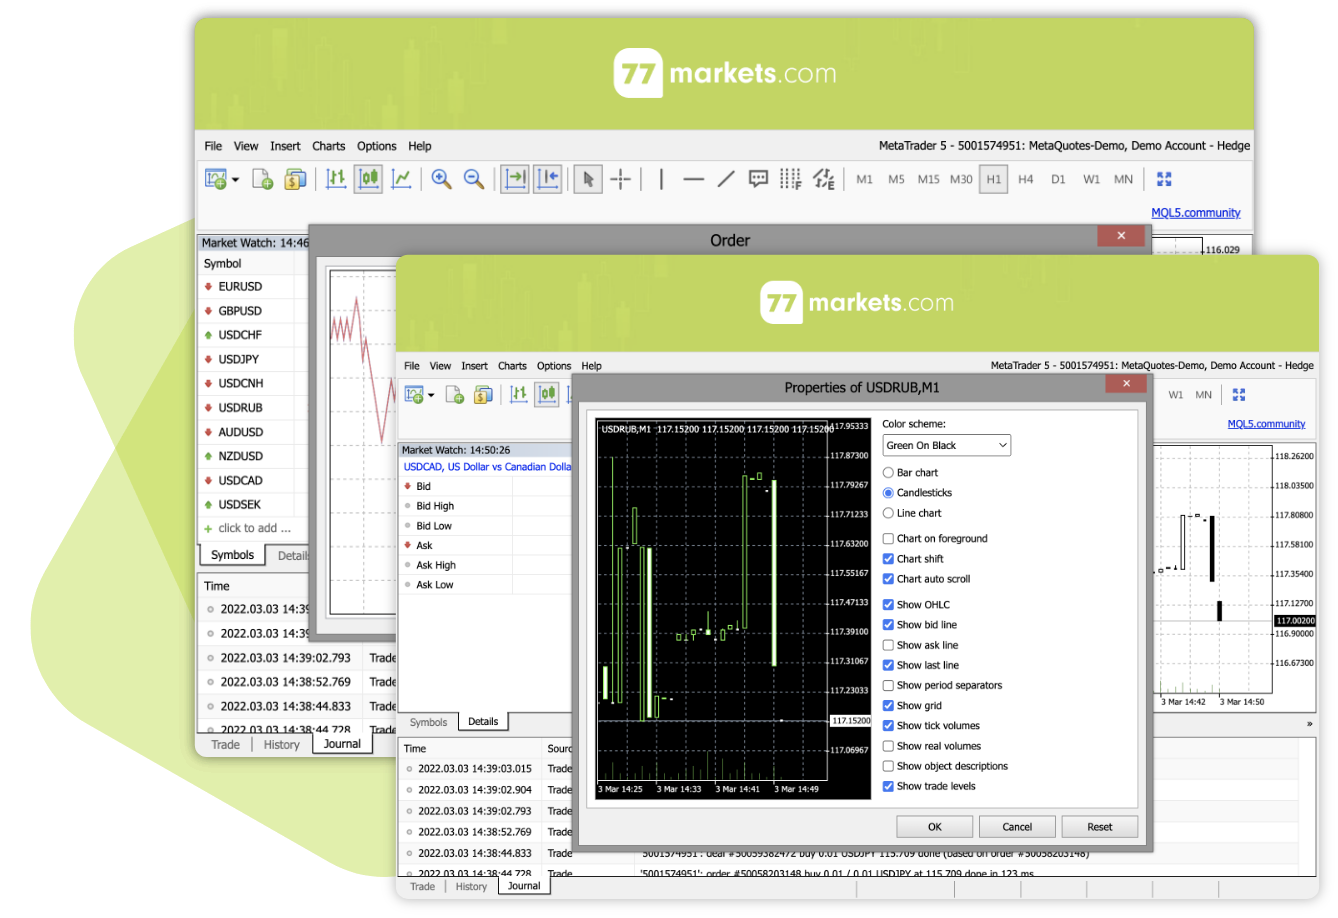The height and width of the screenshot is (918, 1338).
Task: Select the Trendline drawing tool
Action: point(726,179)
